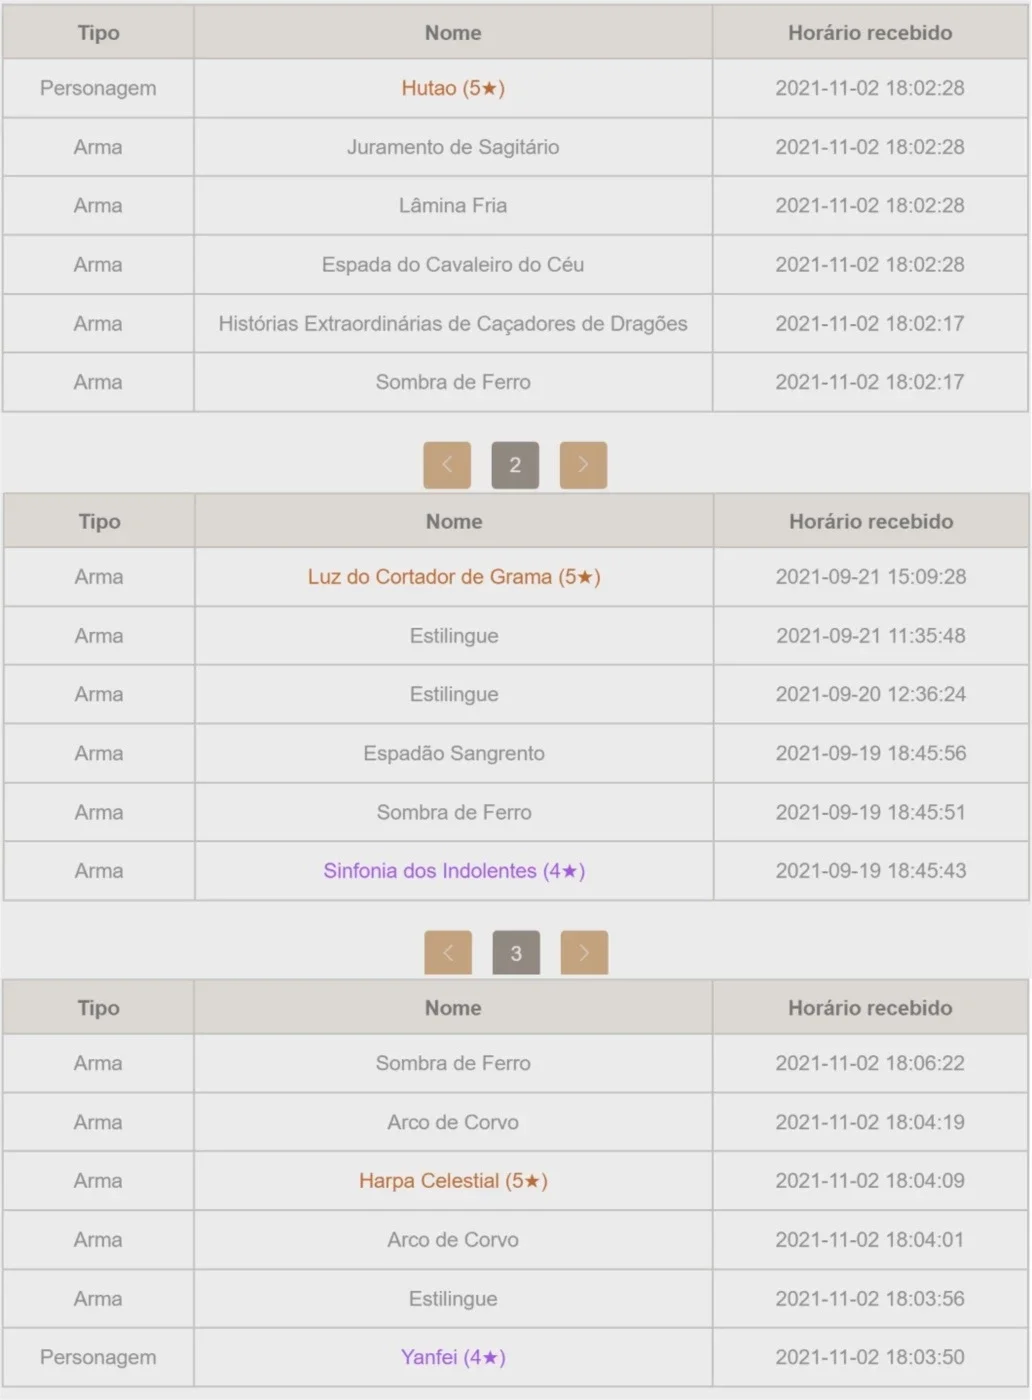Select Histórias Extraordinárias de Caçadores de Dragões
This screenshot has width=1032, height=1400.
pos(453,324)
